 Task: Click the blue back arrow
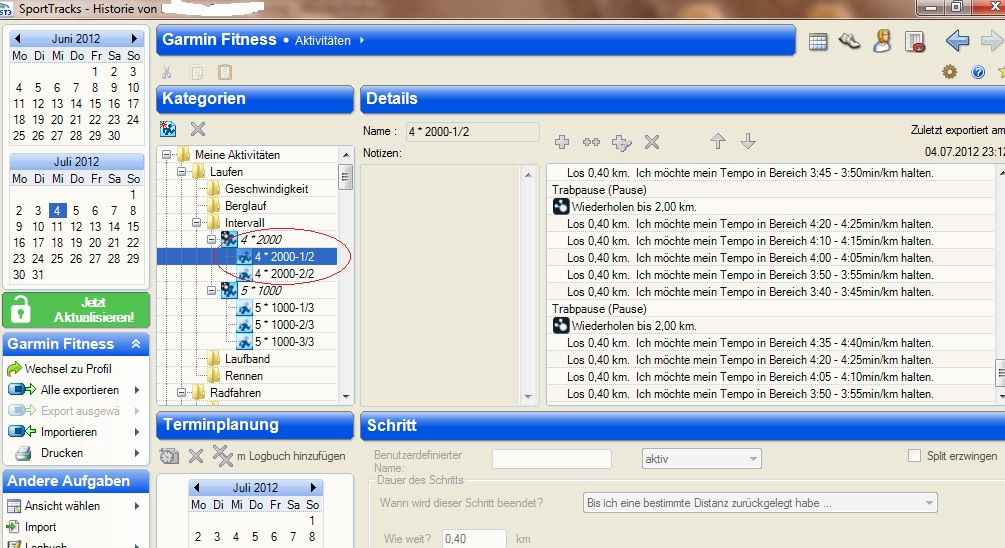coord(957,41)
